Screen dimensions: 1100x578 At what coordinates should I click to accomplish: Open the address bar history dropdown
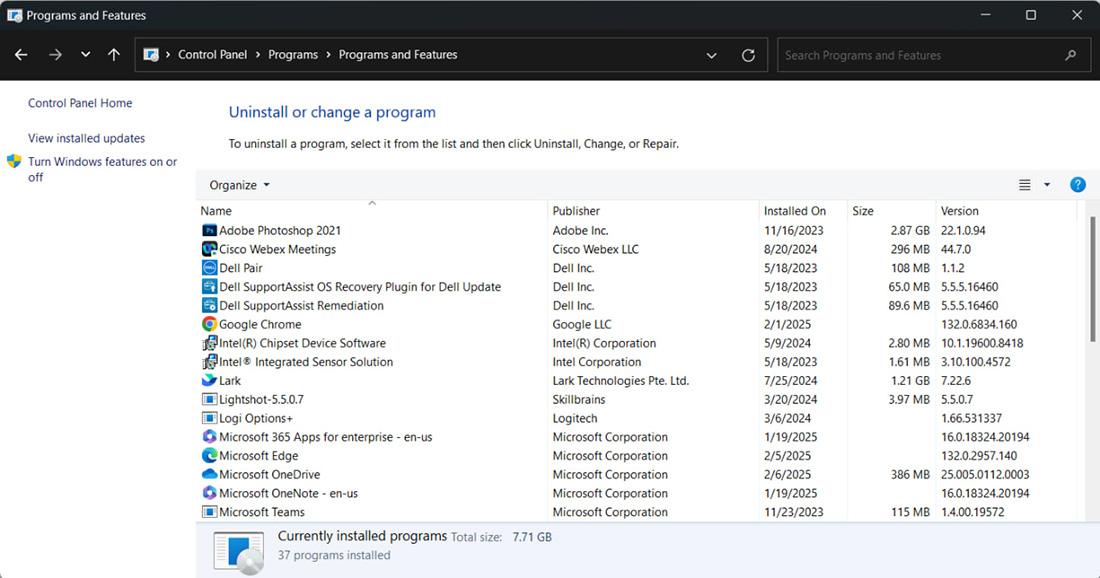coord(711,56)
